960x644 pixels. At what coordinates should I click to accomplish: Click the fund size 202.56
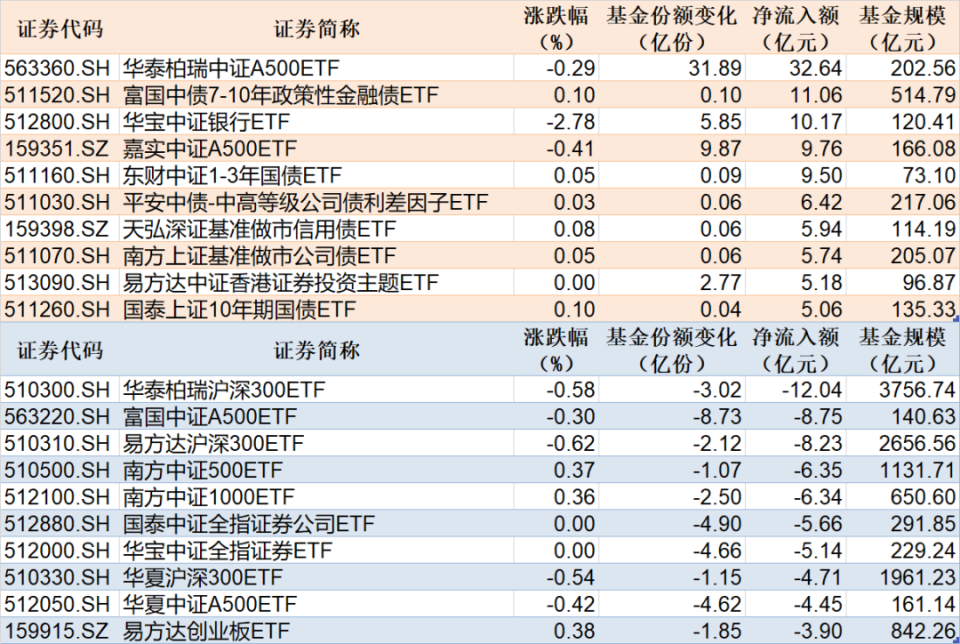click(923, 68)
